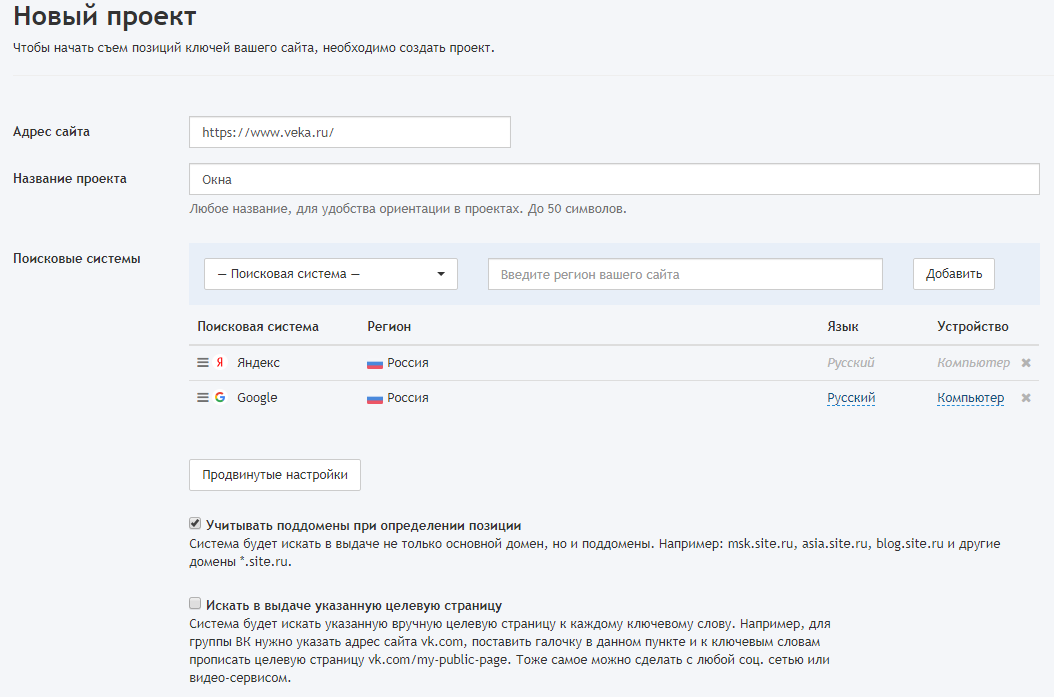The image size is (1054, 697).
Task: Open the "Поисковая система" dropdown
Action: [x=330, y=274]
